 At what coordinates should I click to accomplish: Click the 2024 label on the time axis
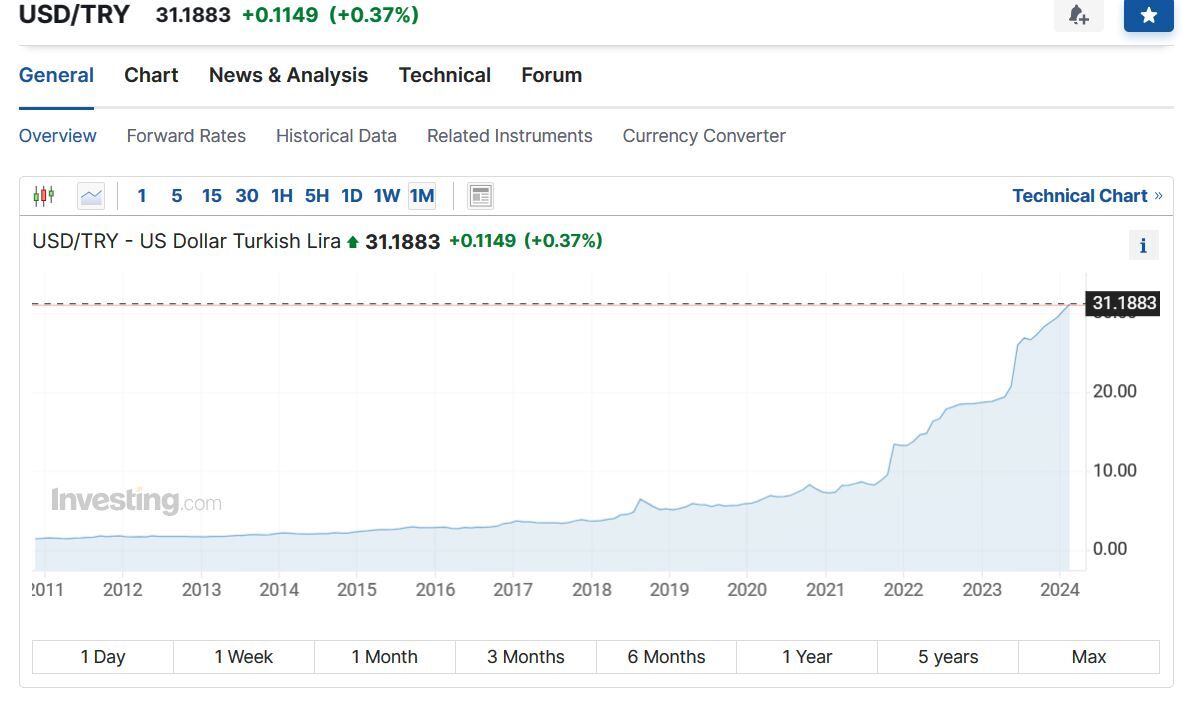click(1059, 590)
